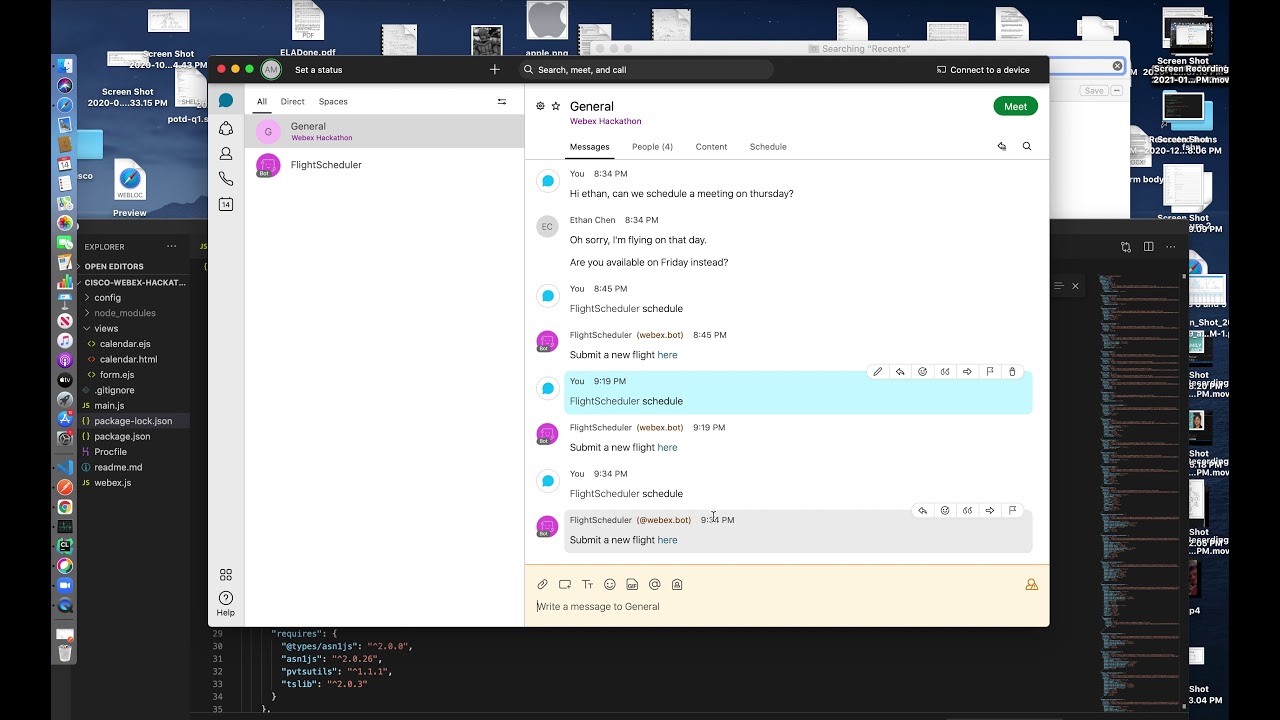Toggle the favorite star for General space
The width and height of the screenshot is (1280, 720).
click(x=556, y=106)
